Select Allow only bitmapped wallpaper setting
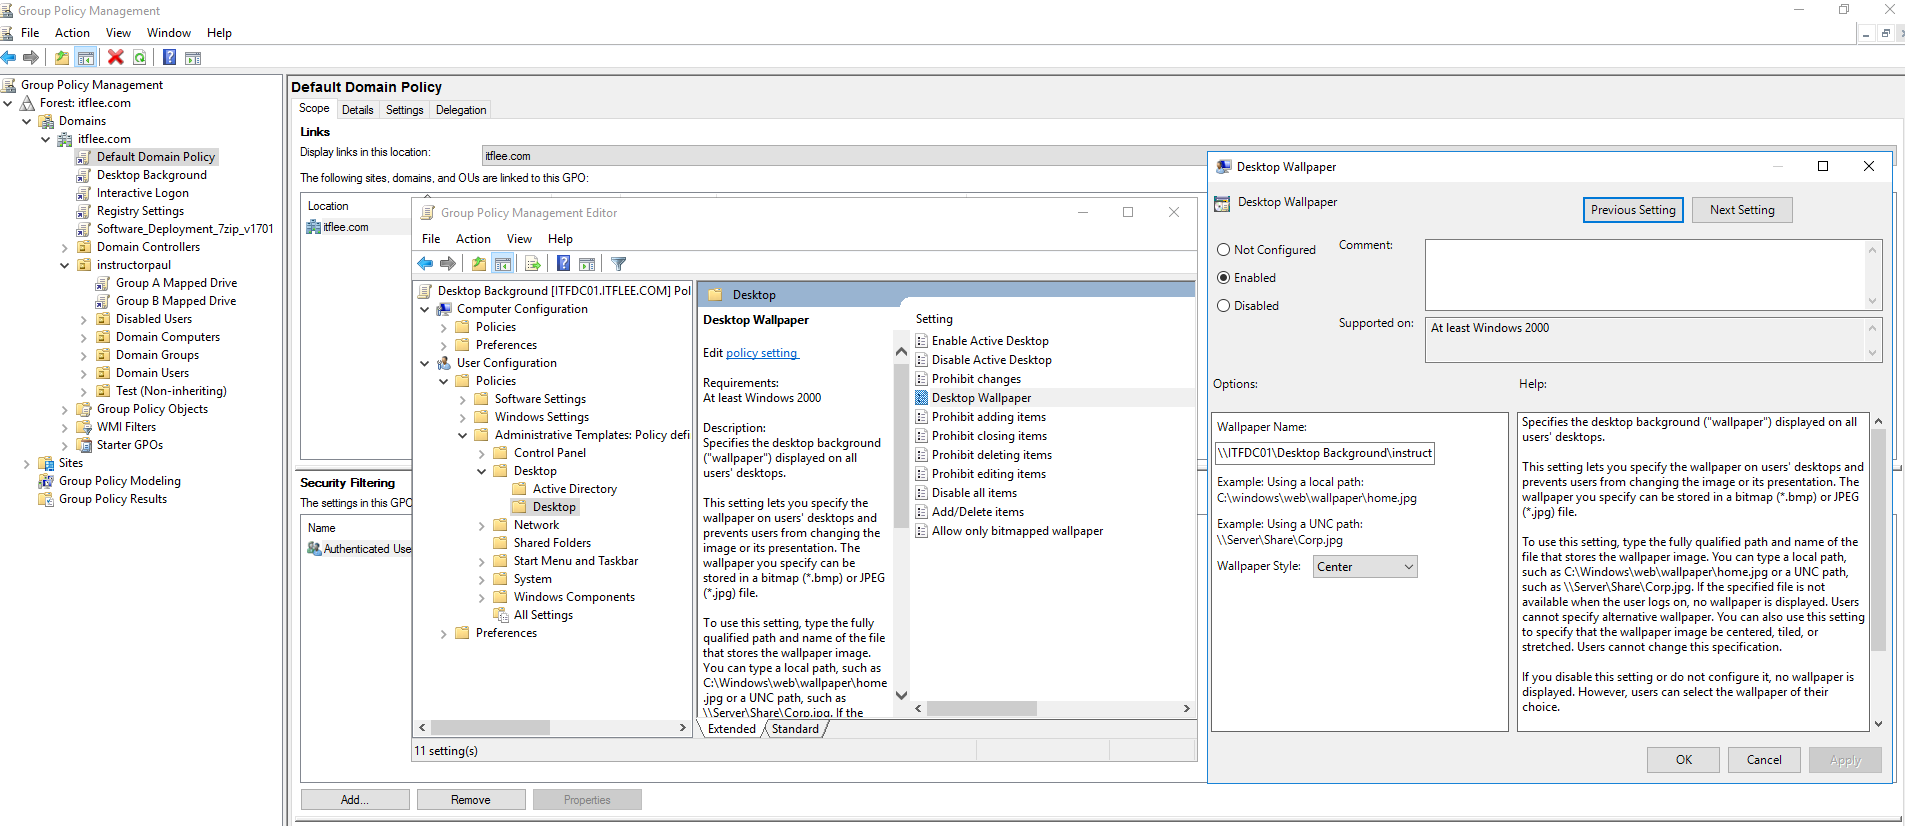Screen dimensions: 1905x826 [1017, 531]
